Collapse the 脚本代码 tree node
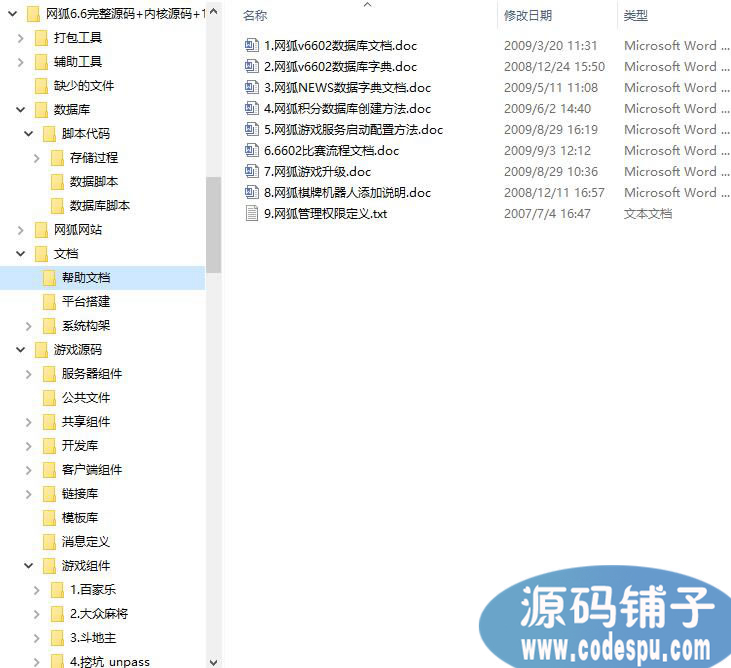731x668 pixels. click(28, 134)
